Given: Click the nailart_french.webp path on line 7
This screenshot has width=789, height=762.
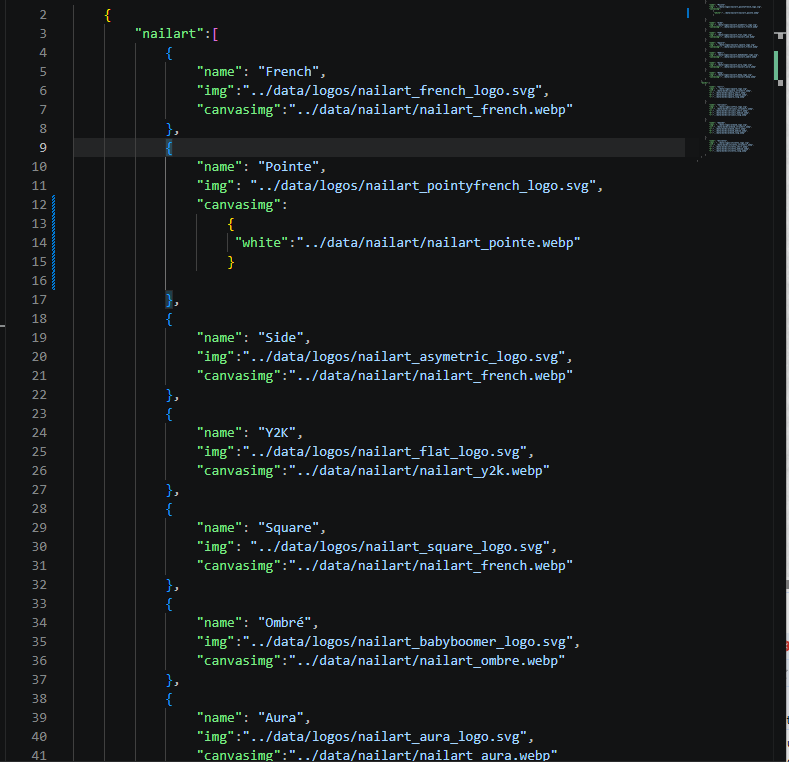Looking at the screenshot, I should point(431,110).
